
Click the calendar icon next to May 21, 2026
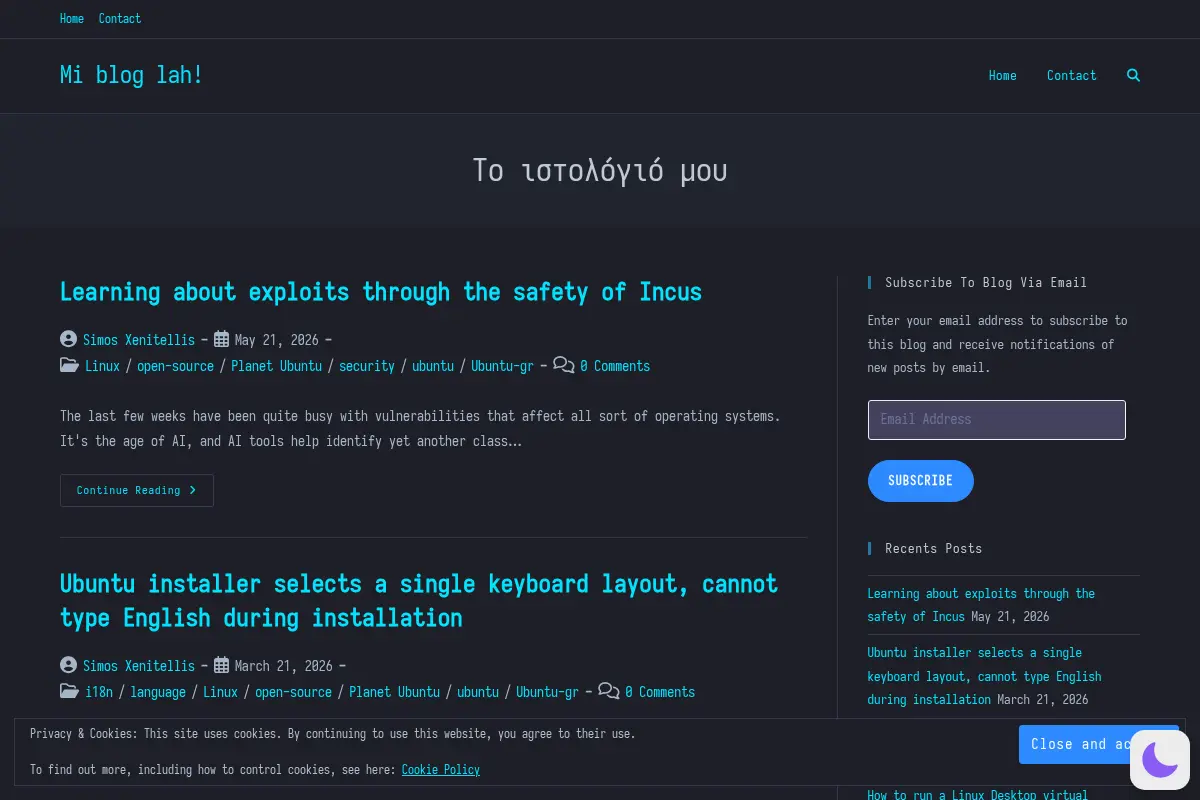(222, 339)
